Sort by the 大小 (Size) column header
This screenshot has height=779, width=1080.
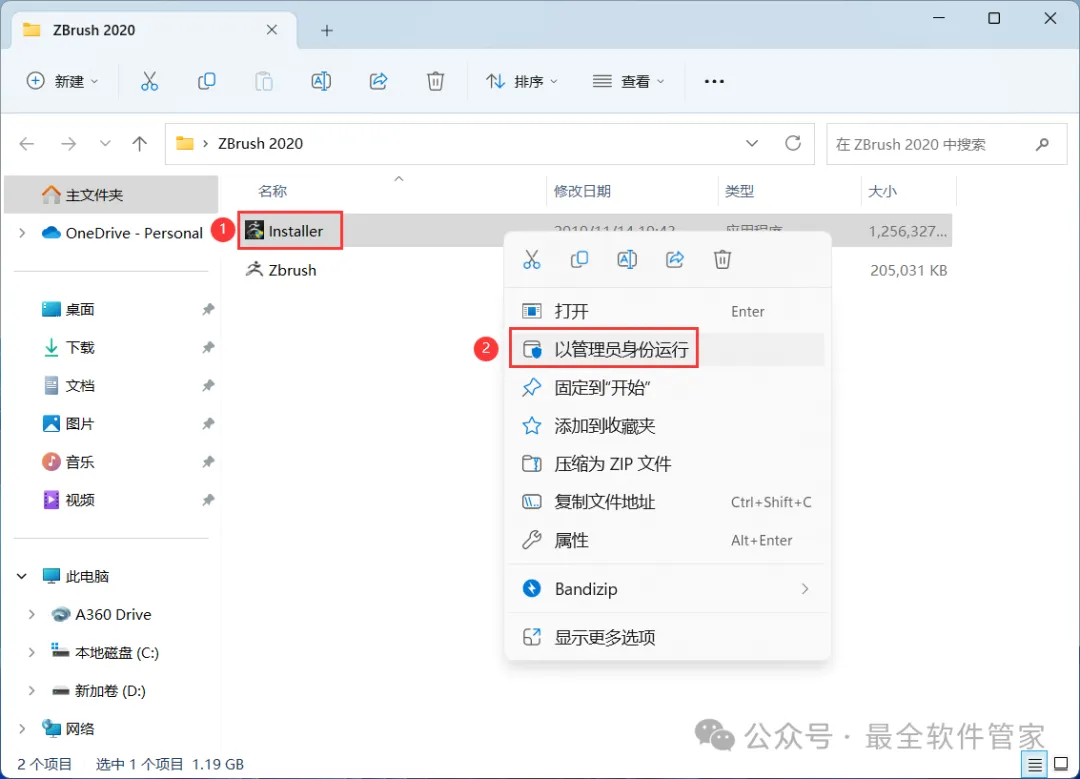882,191
